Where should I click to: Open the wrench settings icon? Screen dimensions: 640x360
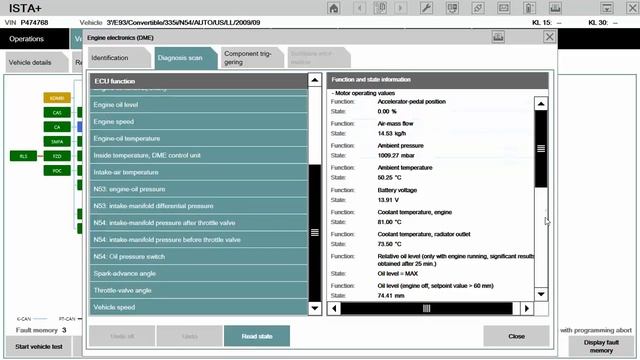pyautogui.click(x=427, y=8)
